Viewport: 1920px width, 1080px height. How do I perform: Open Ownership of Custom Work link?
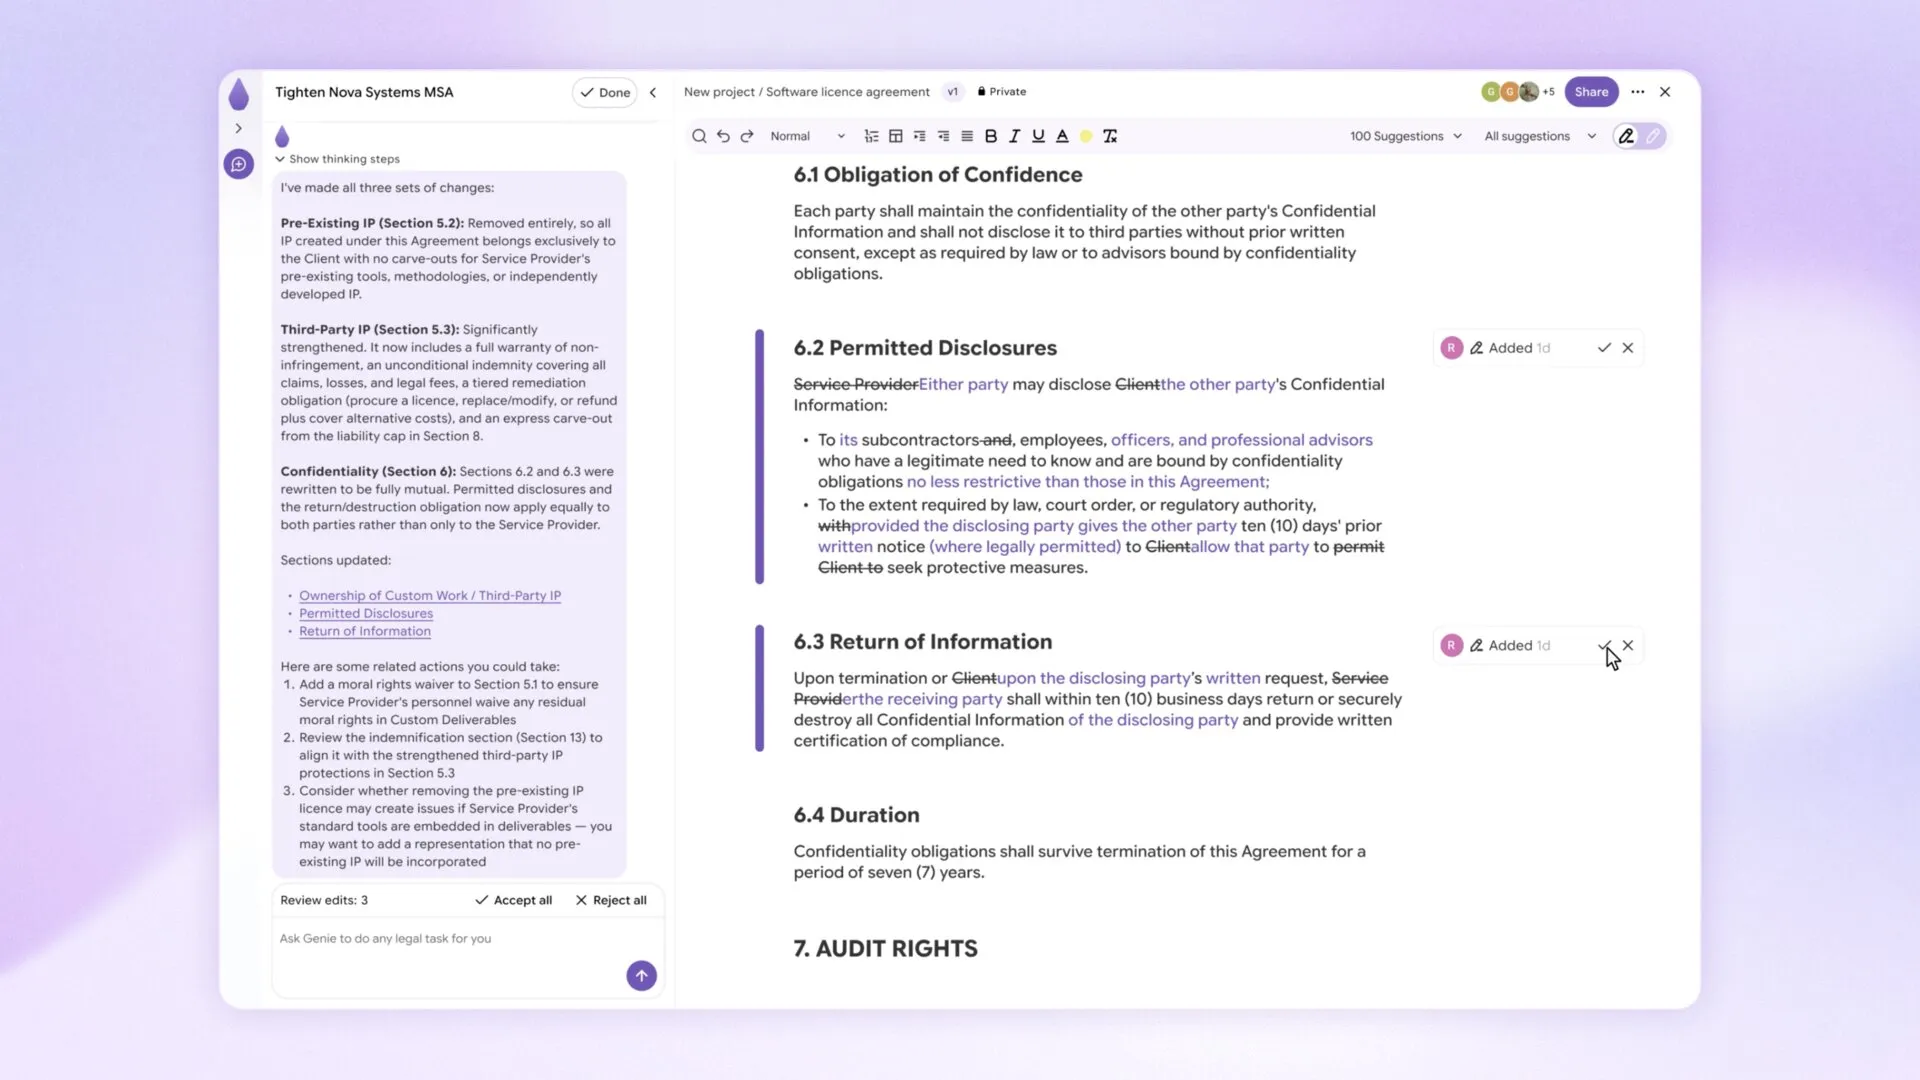(430, 595)
